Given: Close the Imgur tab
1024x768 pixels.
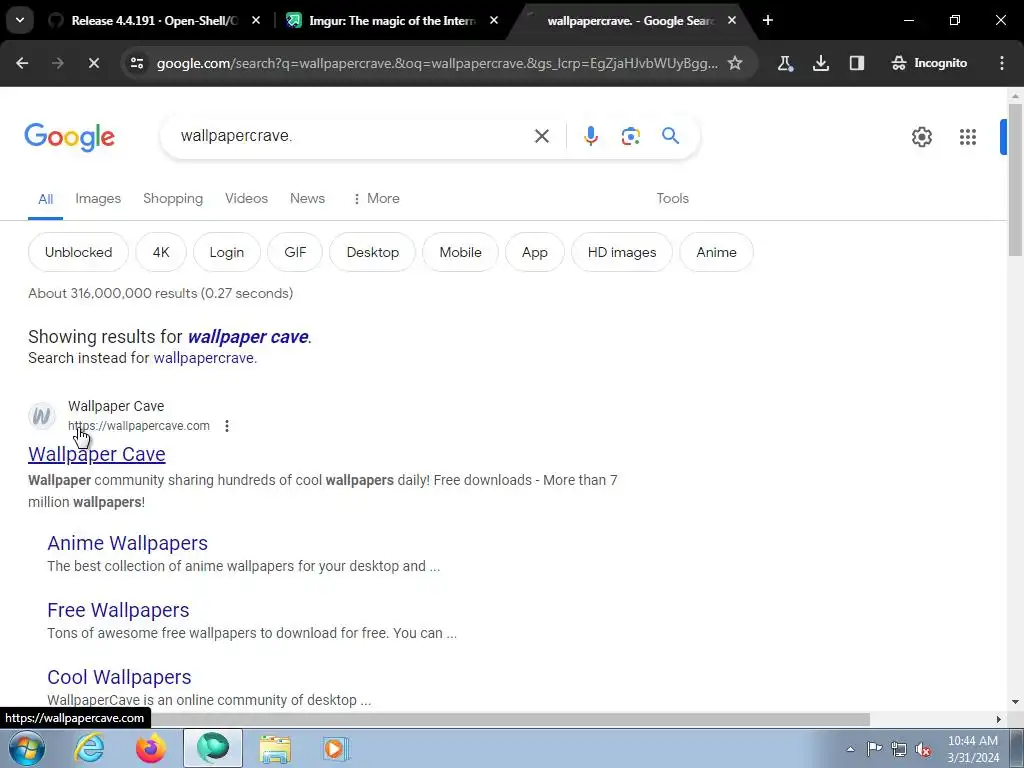Looking at the screenshot, I should coord(494,21).
